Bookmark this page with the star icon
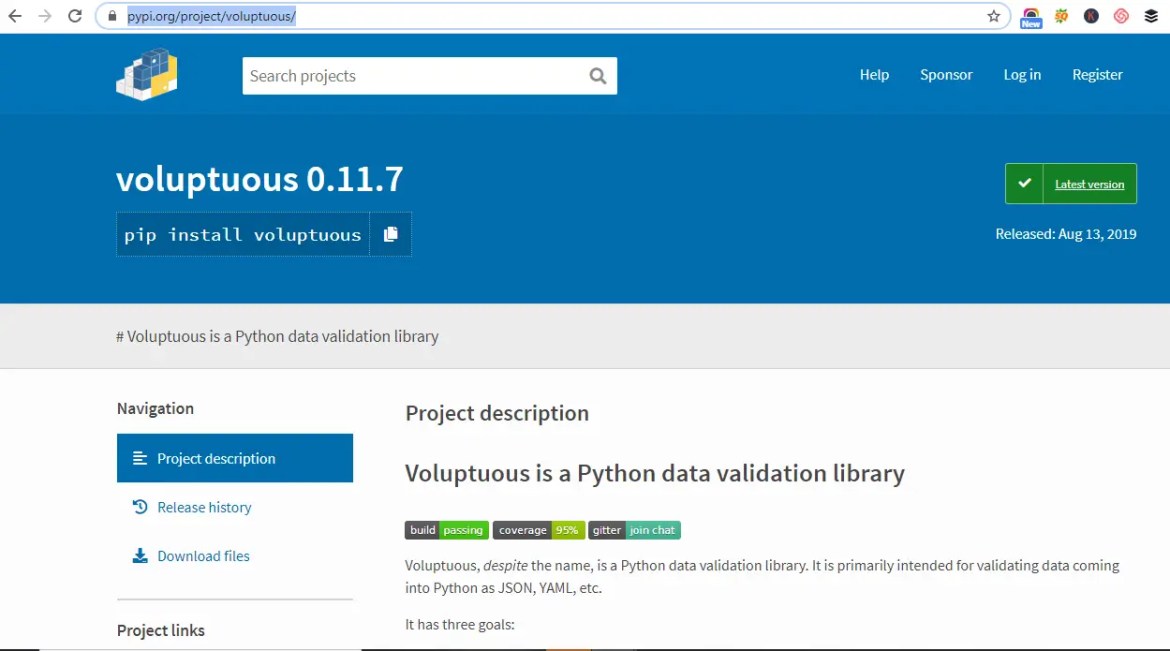 993,16
